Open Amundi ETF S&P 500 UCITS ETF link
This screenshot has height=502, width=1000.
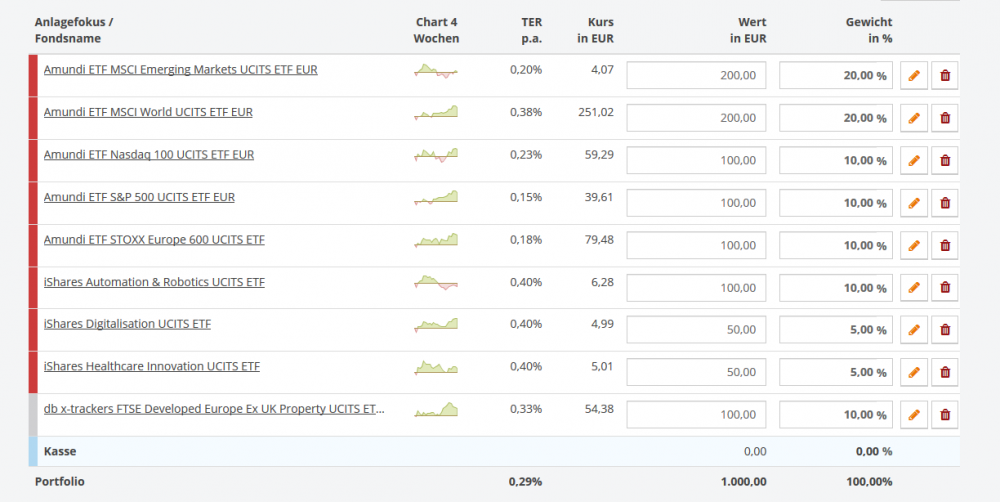click(139, 197)
